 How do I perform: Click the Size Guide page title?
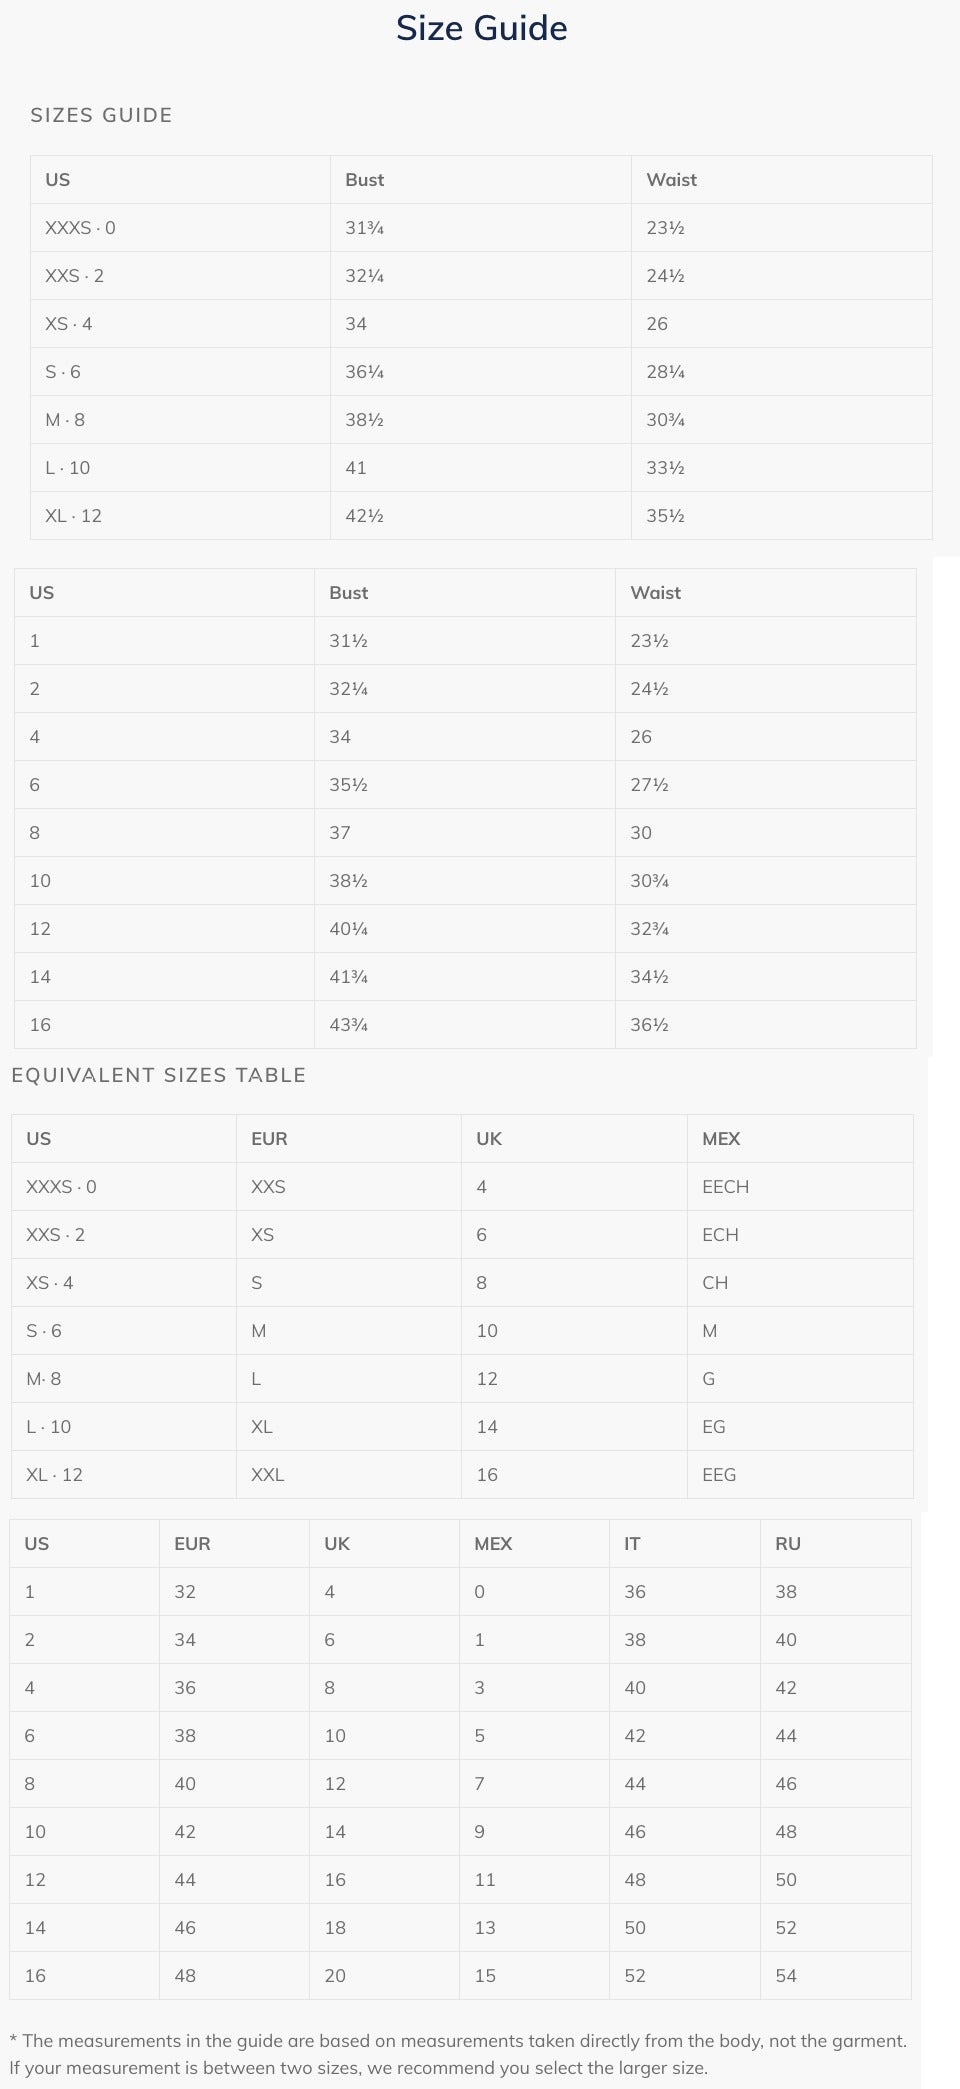coord(481,28)
